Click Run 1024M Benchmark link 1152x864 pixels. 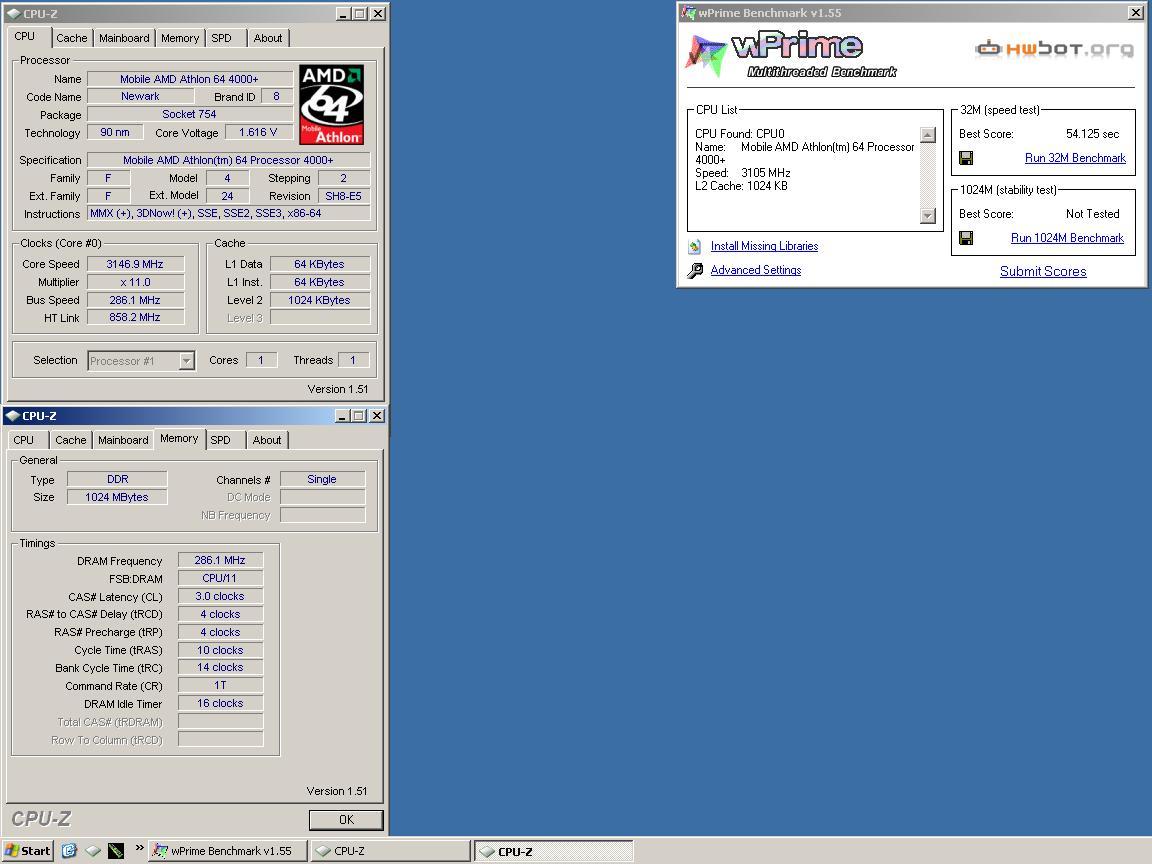pyautogui.click(x=1067, y=238)
